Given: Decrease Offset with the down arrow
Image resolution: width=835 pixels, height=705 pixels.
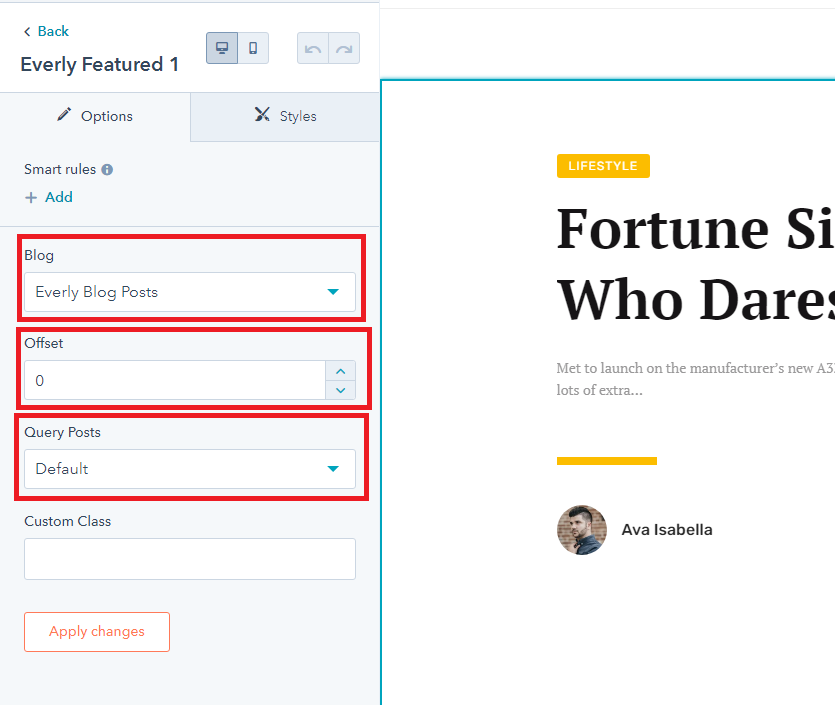Looking at the screenshot, I should [341, 390].
